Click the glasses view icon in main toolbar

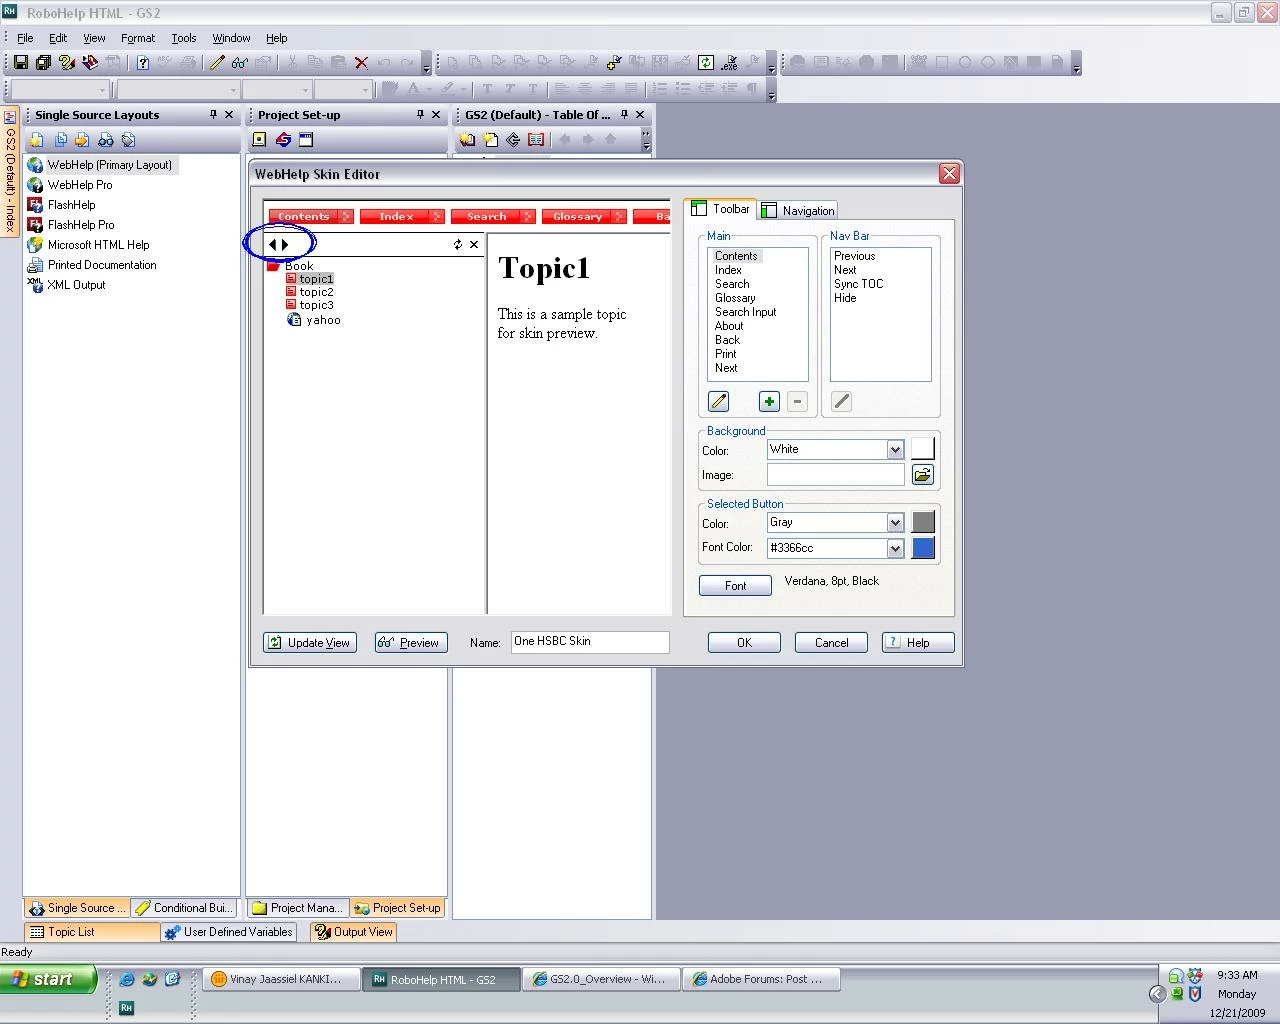point(240,62)
